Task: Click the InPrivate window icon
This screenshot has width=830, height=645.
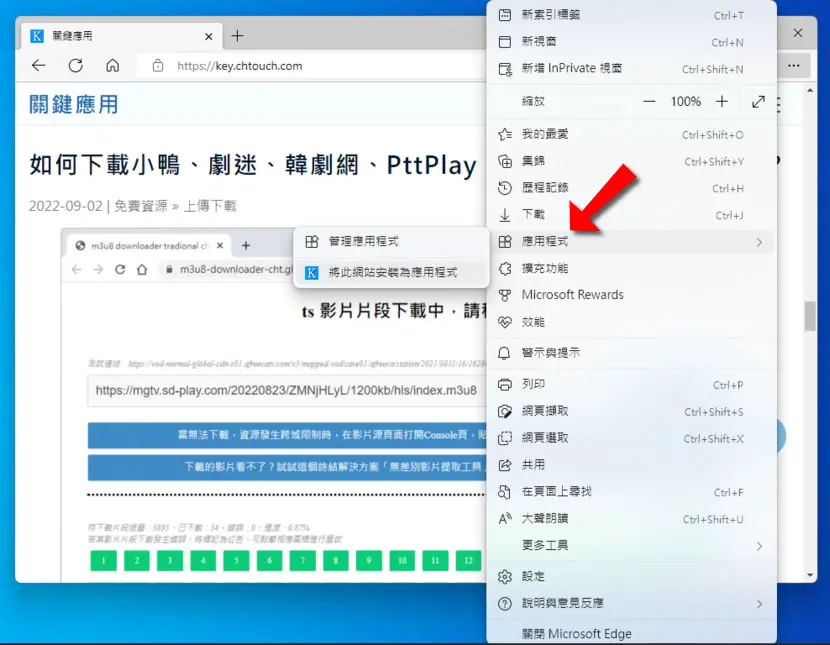Action: (x=505, y=69)
